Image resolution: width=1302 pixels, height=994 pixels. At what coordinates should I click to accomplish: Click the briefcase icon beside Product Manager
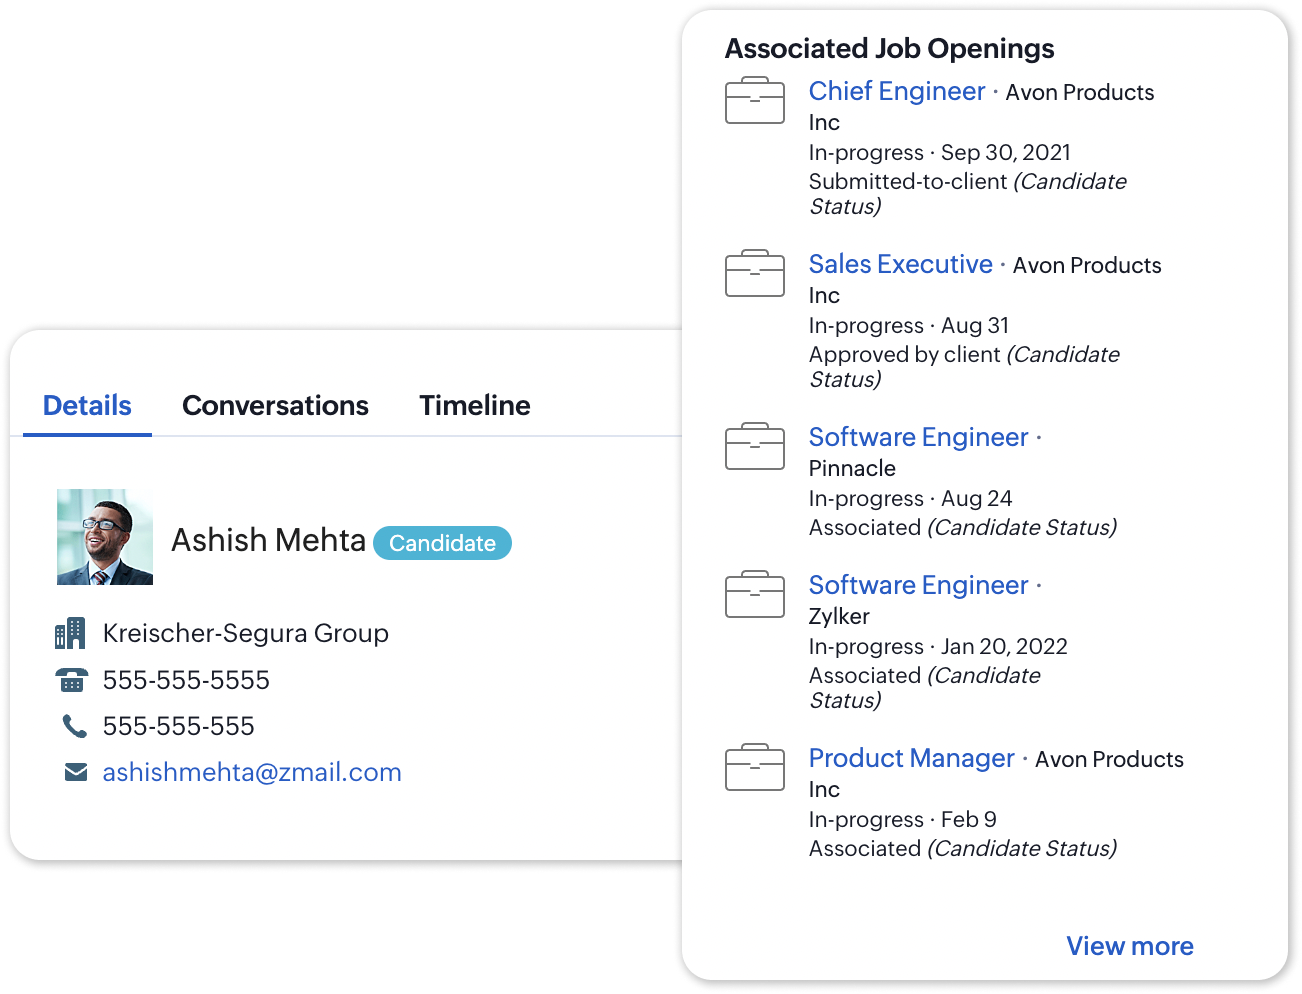coord(755,767)
